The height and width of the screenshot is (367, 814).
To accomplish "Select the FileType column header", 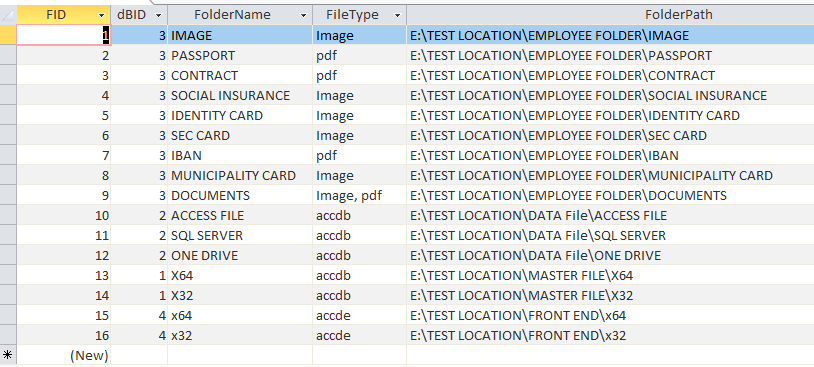I will point(359,15).
